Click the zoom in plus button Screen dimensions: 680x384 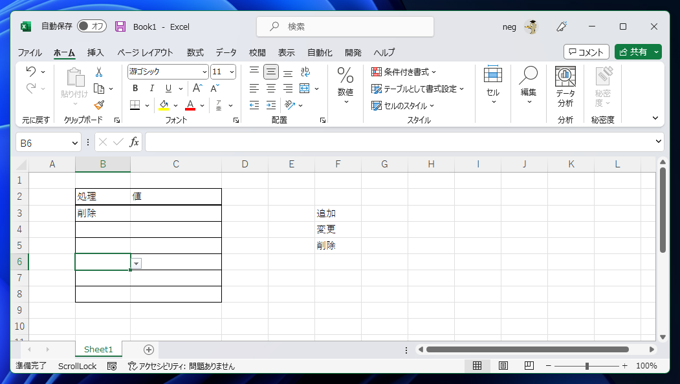click(624, 366)
